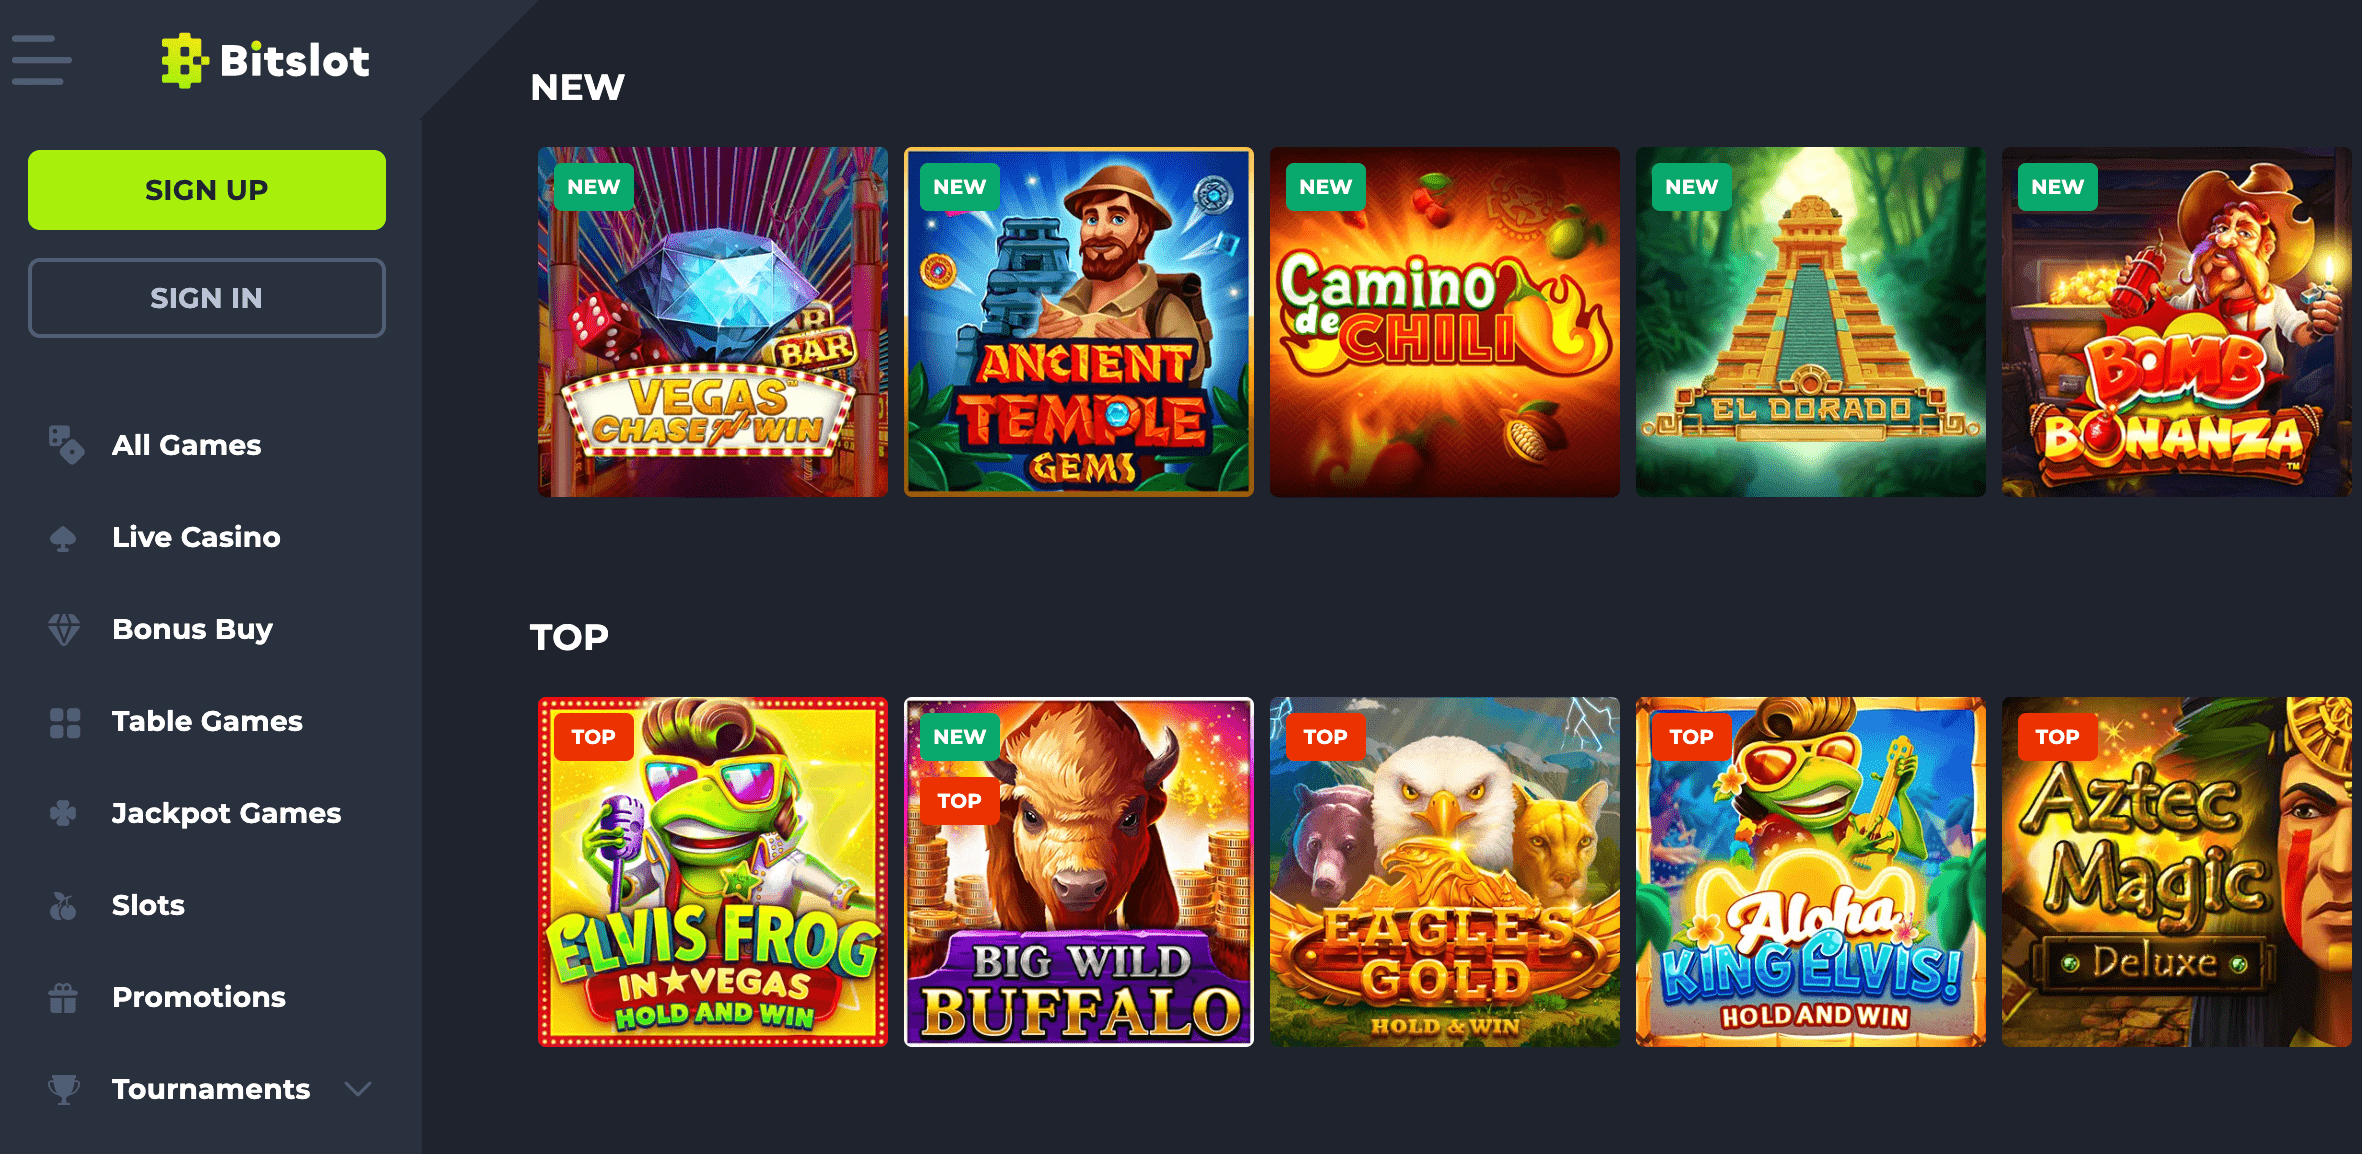Click the green SIGN UP button
2362x1154 pixels.
(x=207, y=190)
